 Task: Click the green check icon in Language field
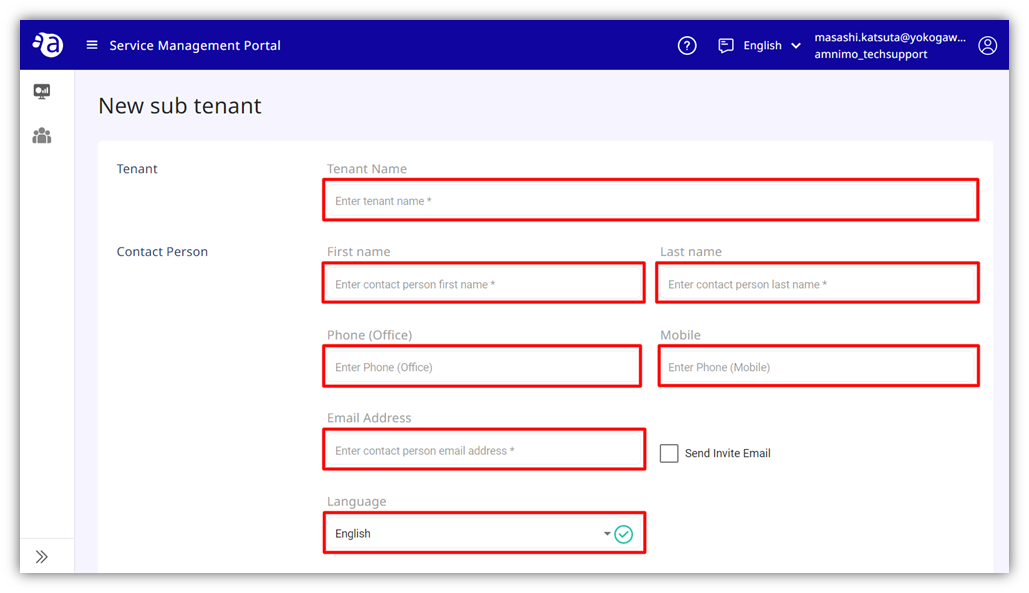(x=623, y=535)
